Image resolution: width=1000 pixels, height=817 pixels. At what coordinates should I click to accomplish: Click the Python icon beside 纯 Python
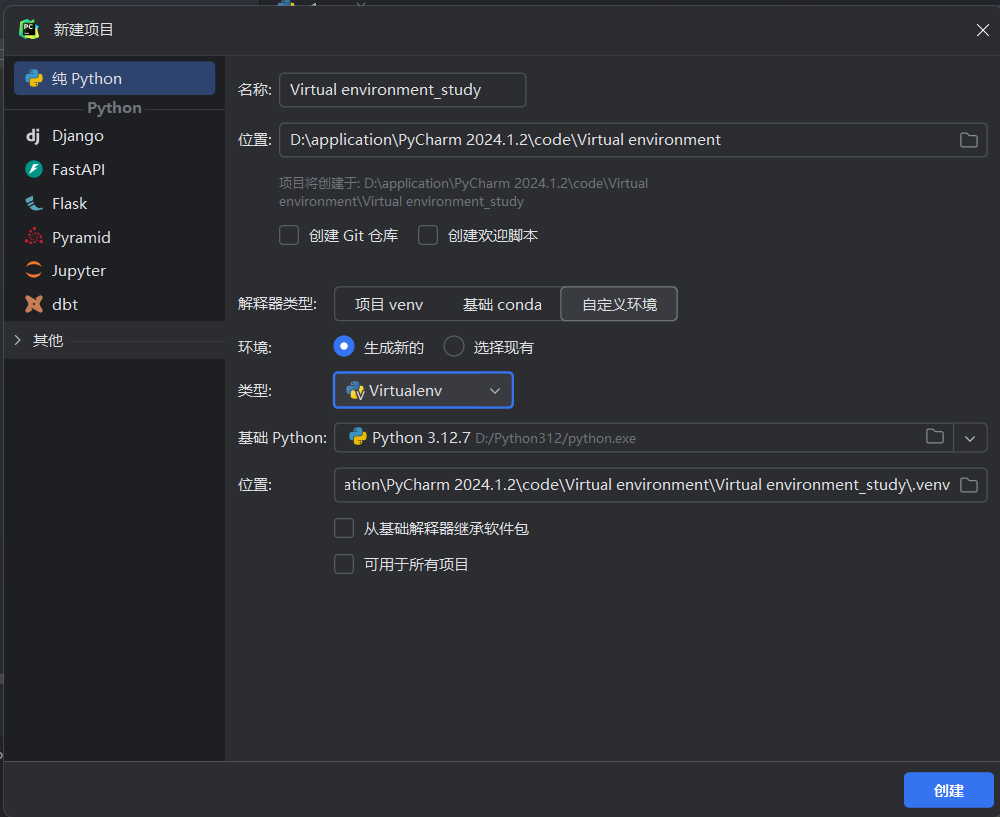pos(34,78)
